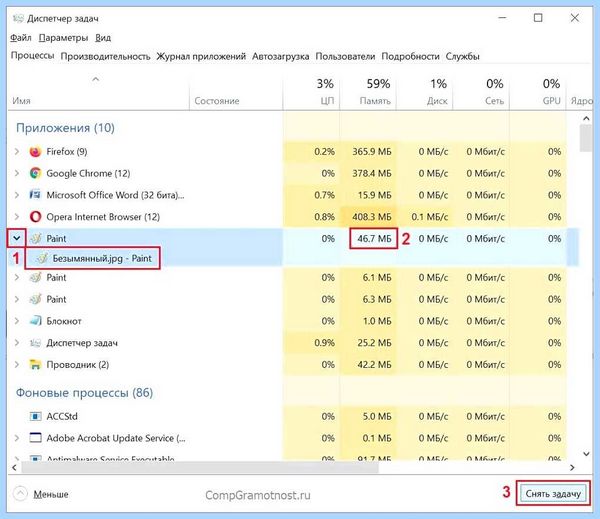Expand the Firefox (9) process group

tap(17, 152)
